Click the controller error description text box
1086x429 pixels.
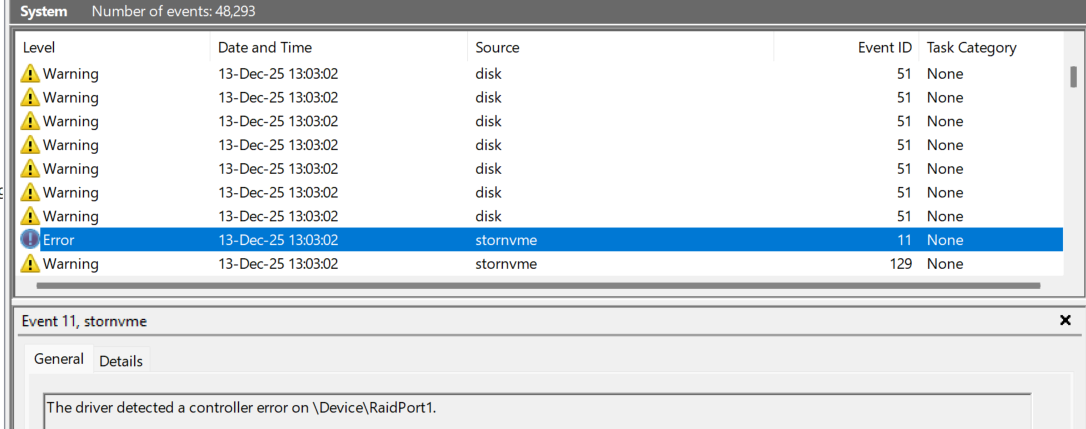(537, 409)
